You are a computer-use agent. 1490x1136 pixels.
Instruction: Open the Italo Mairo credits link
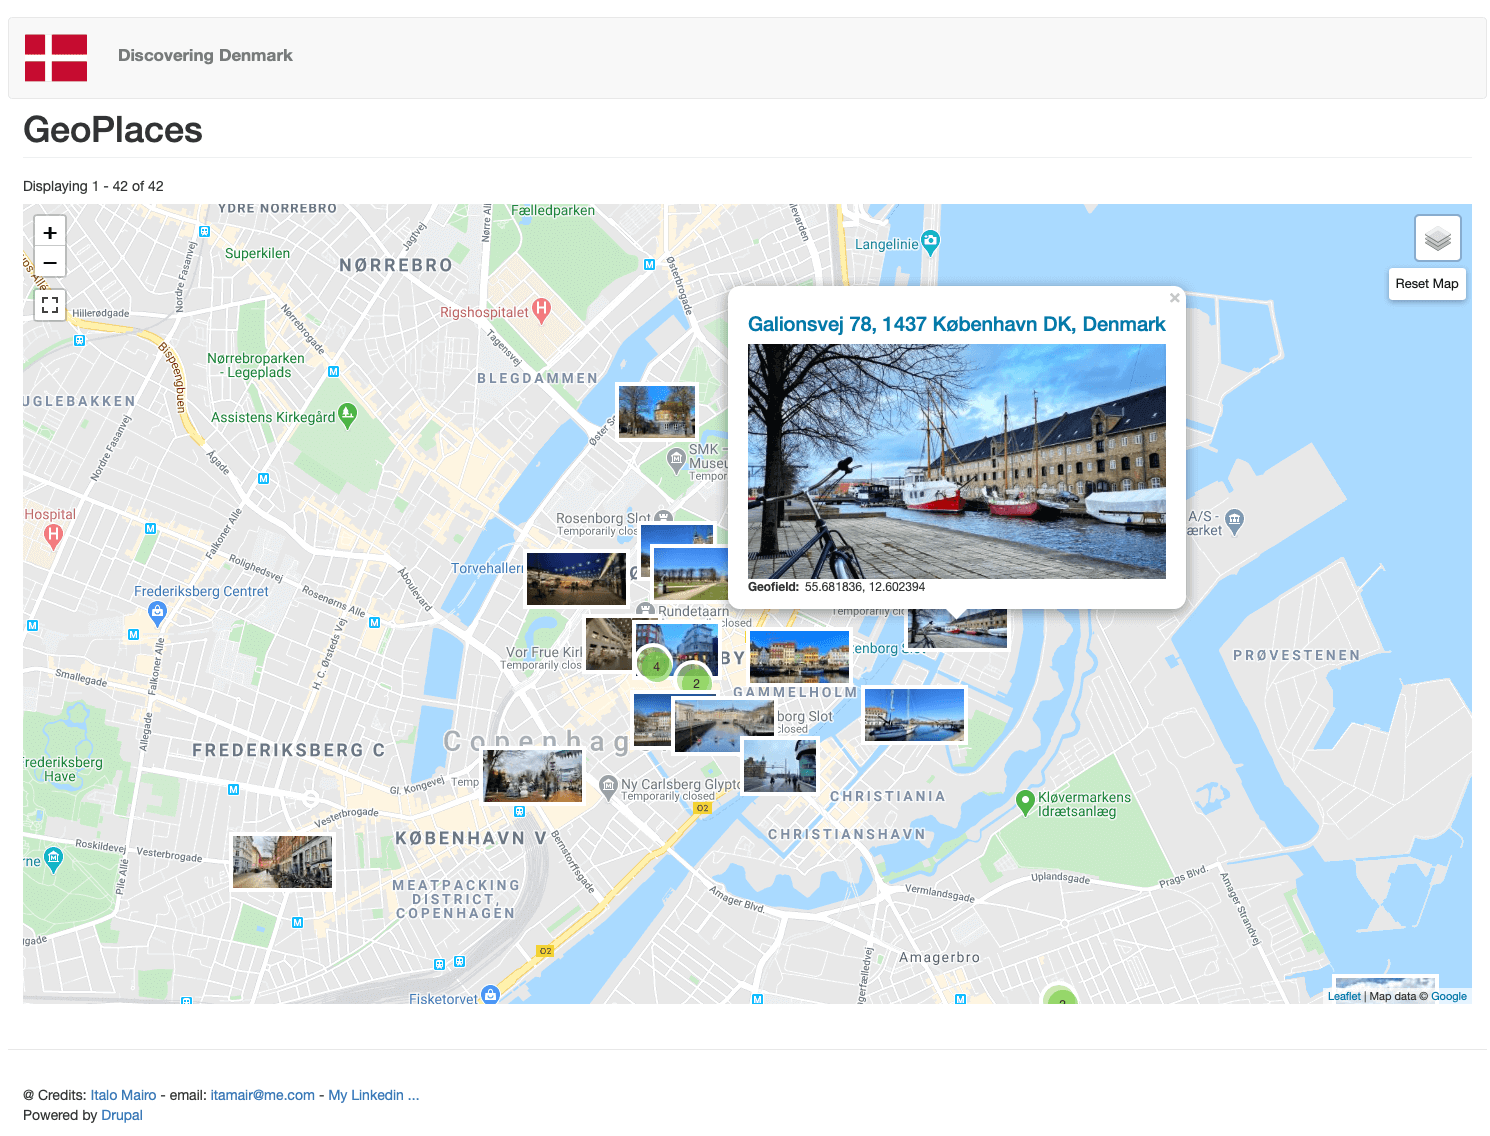[x=123, y=1095]
